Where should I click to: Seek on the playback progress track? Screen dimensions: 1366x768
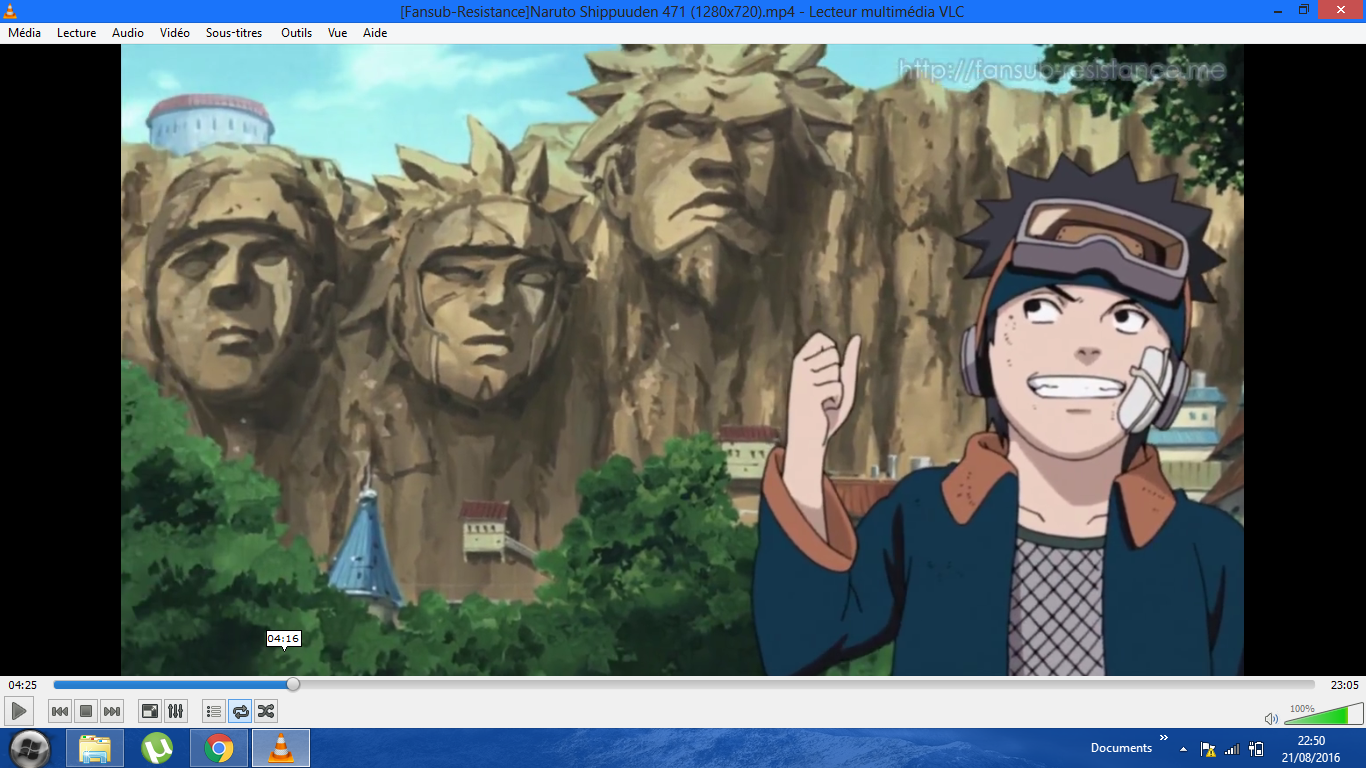684,684
